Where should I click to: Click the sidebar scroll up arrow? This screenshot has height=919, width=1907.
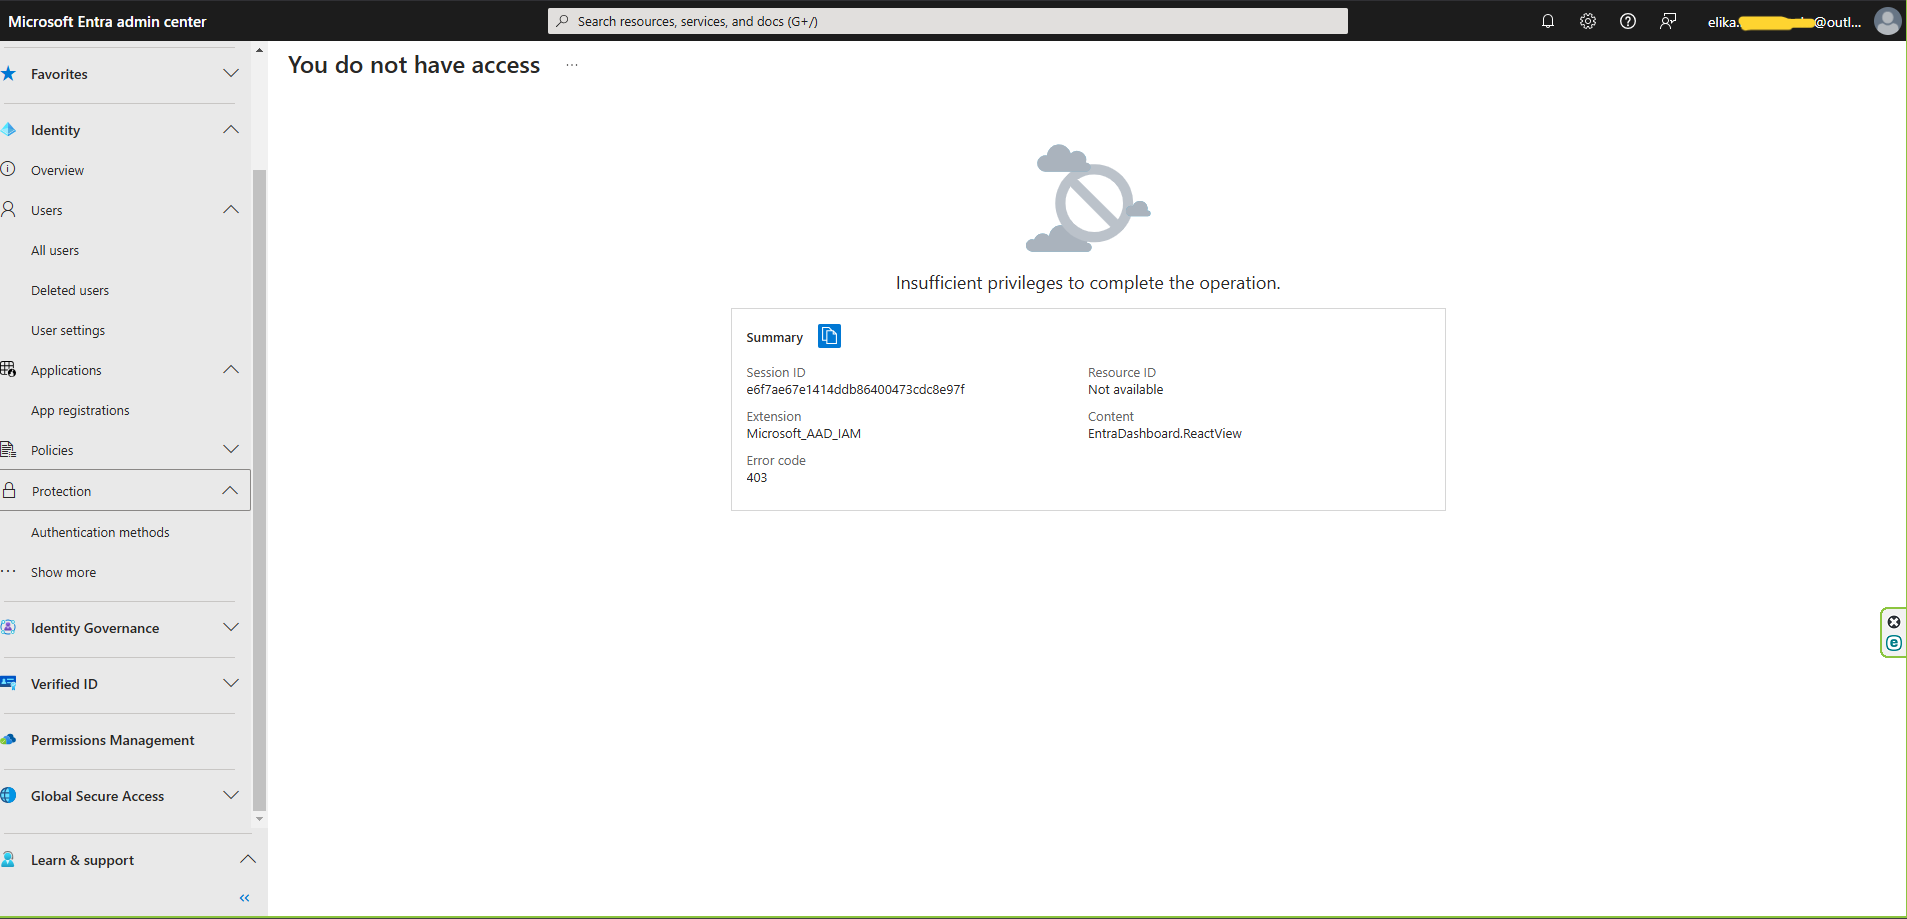pos(260,50)
